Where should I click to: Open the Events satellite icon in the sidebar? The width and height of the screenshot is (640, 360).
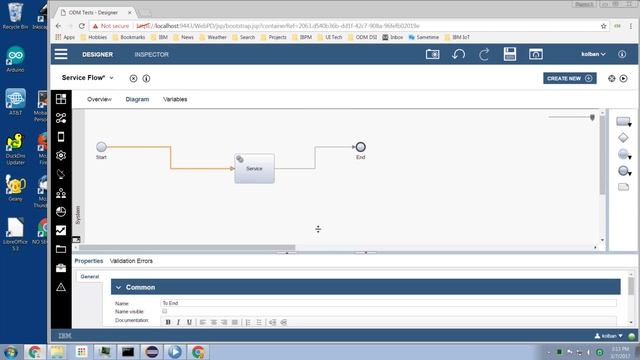point(61,174)
